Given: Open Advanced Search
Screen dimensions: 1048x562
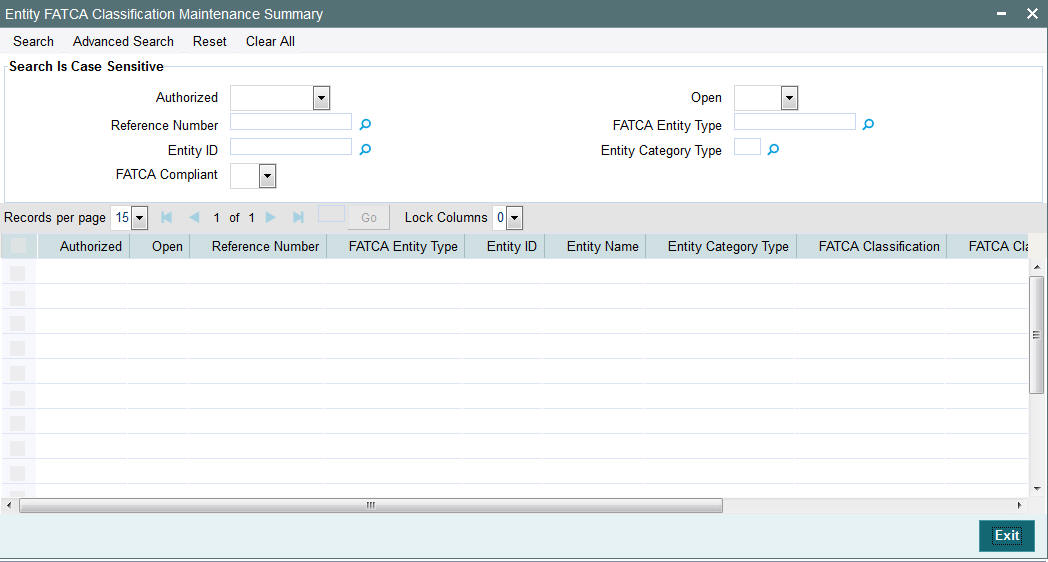Looking at the screenshot, I should click(x=123, y=41).
